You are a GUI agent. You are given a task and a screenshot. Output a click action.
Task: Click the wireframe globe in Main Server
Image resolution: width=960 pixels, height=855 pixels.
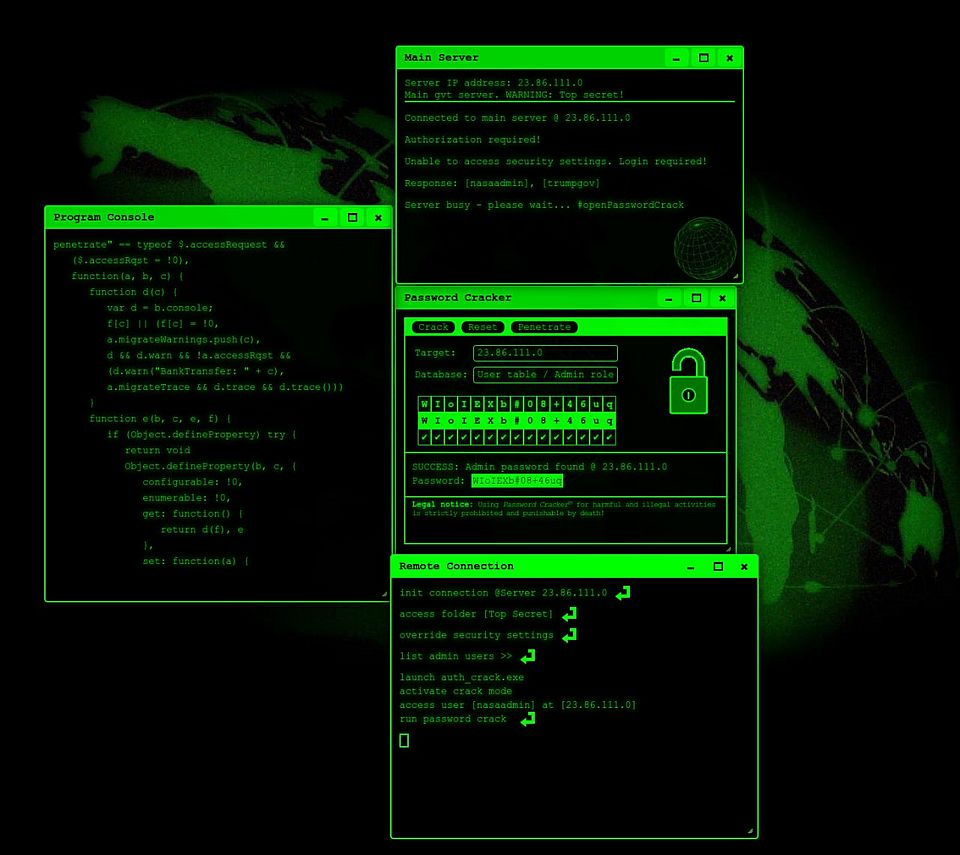[705, 247]
